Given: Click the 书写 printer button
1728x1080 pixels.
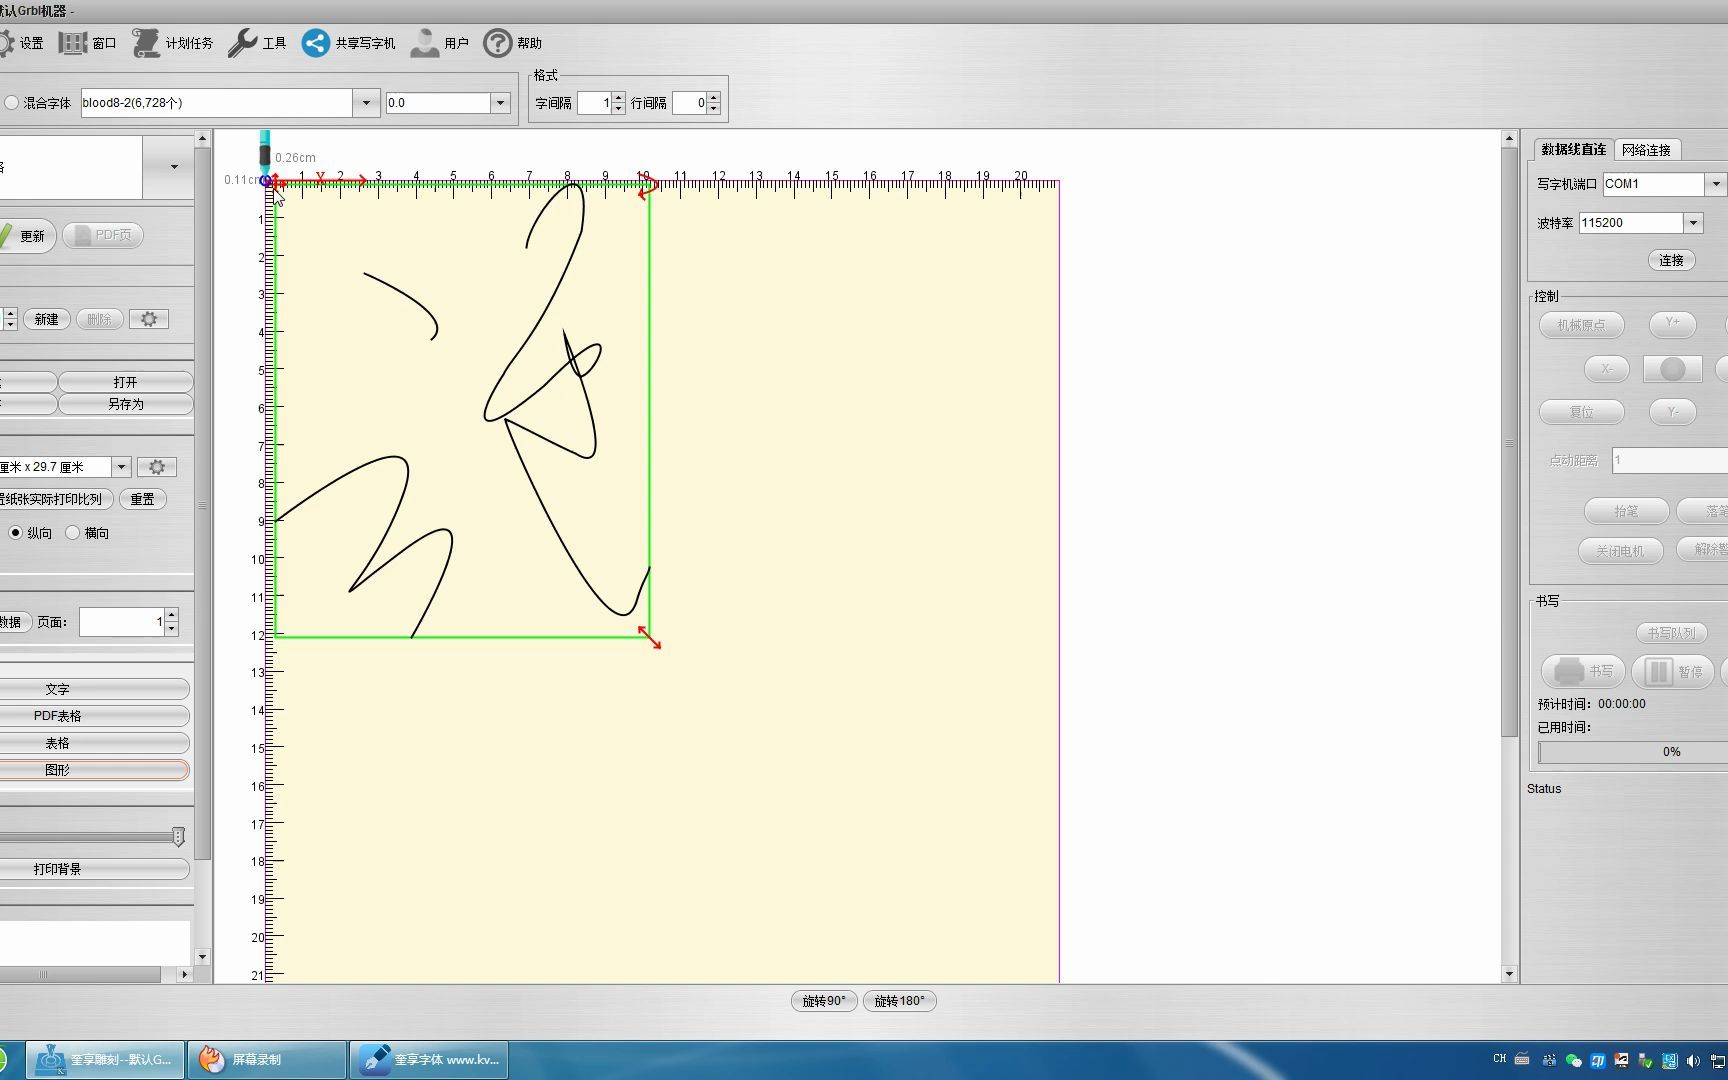Looking at the screenshot, I should (x=1585, y=671).
